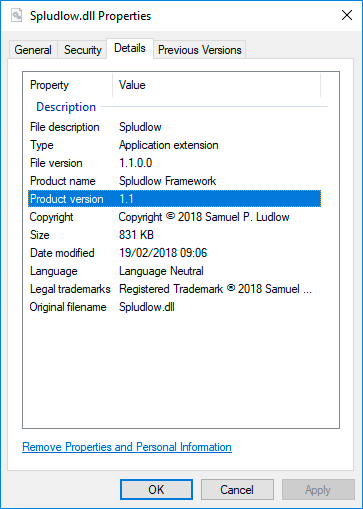Click the greyed-out Apply button

tap(318, 490)
